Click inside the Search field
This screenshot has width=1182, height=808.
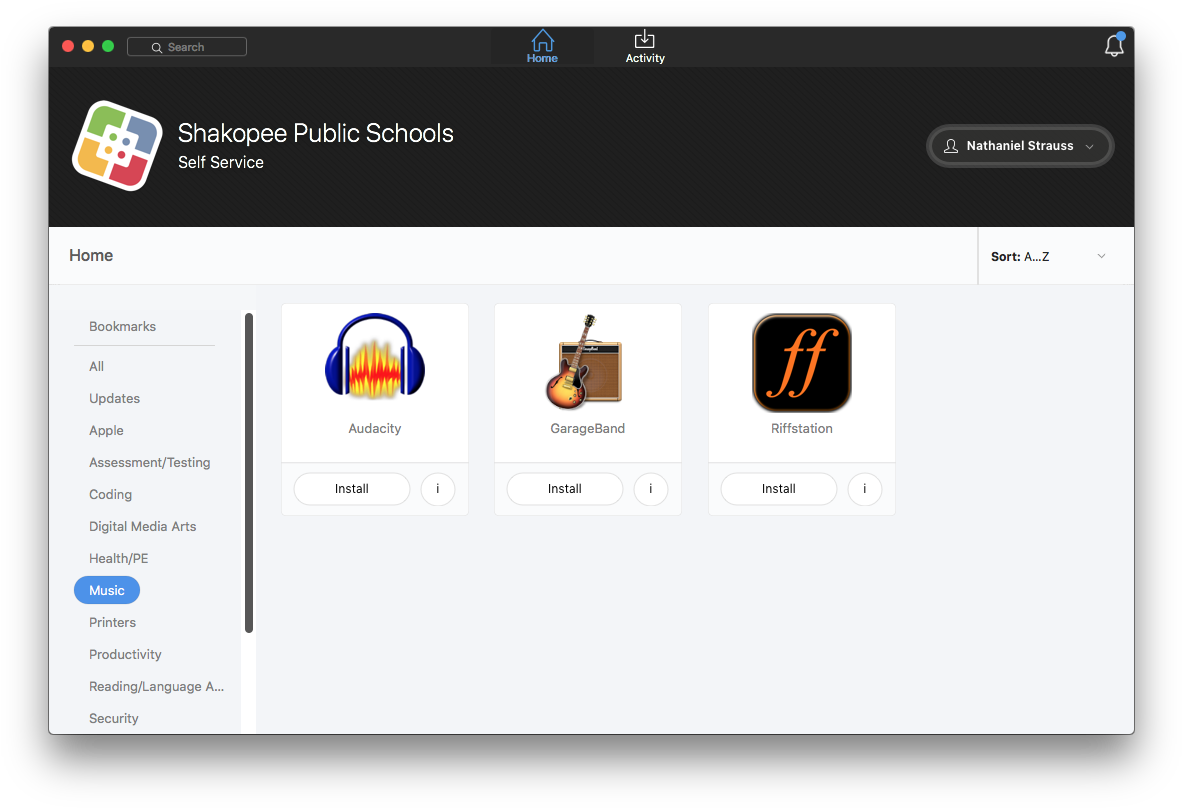187,46
